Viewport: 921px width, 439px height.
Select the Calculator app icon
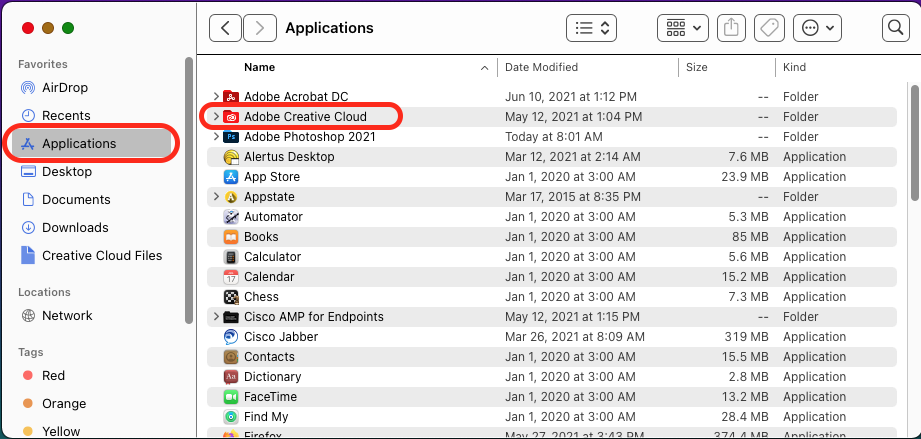[231, 257]
